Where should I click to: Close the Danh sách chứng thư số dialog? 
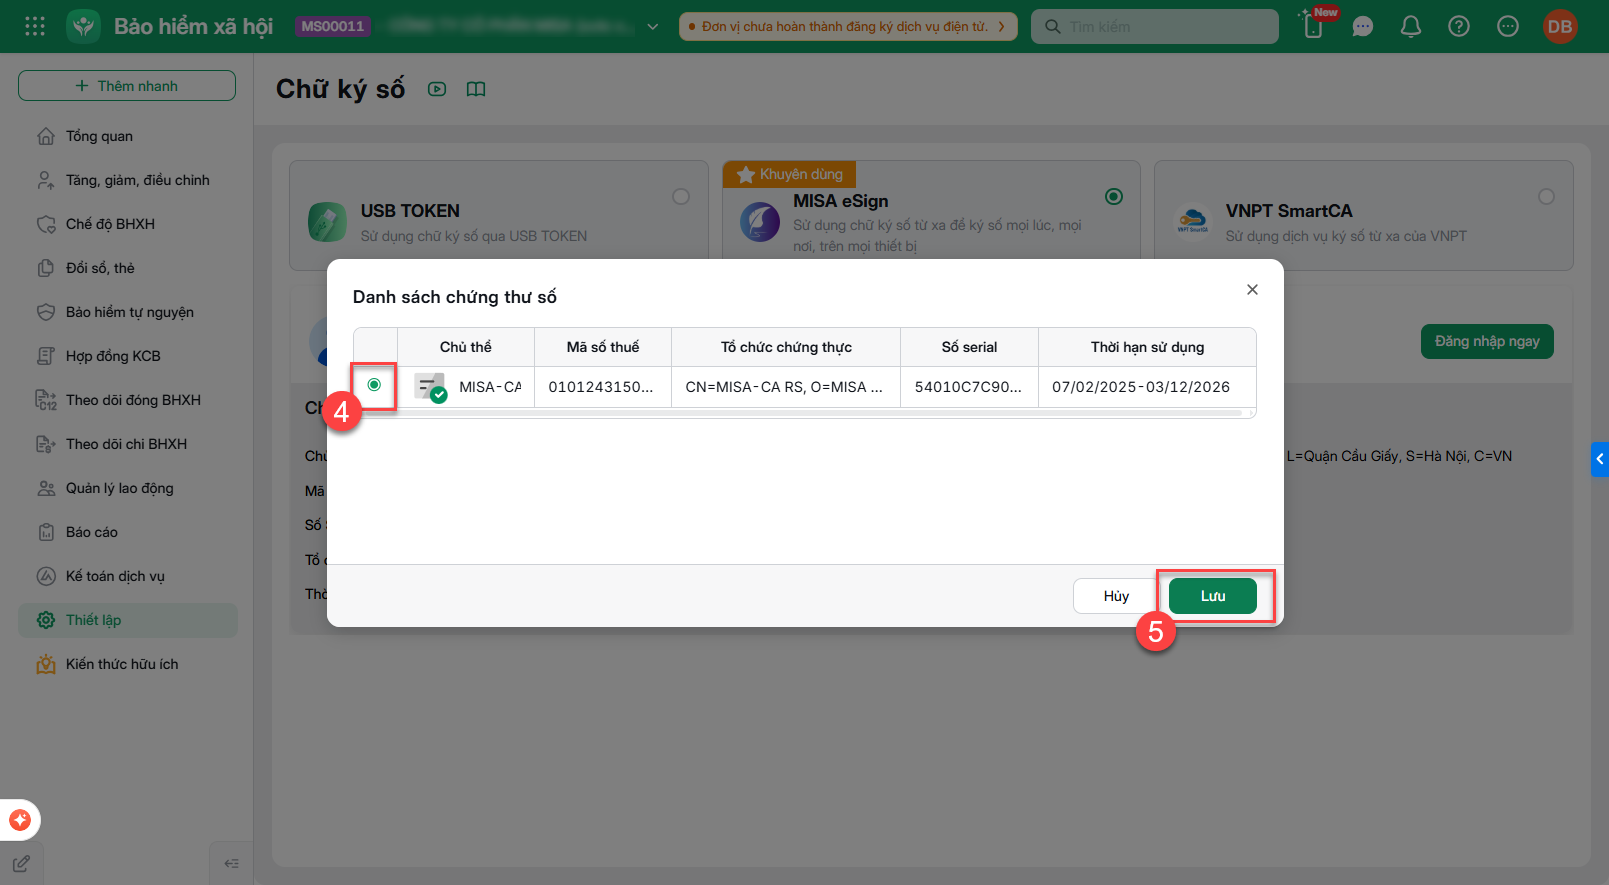click(1252, 289)
